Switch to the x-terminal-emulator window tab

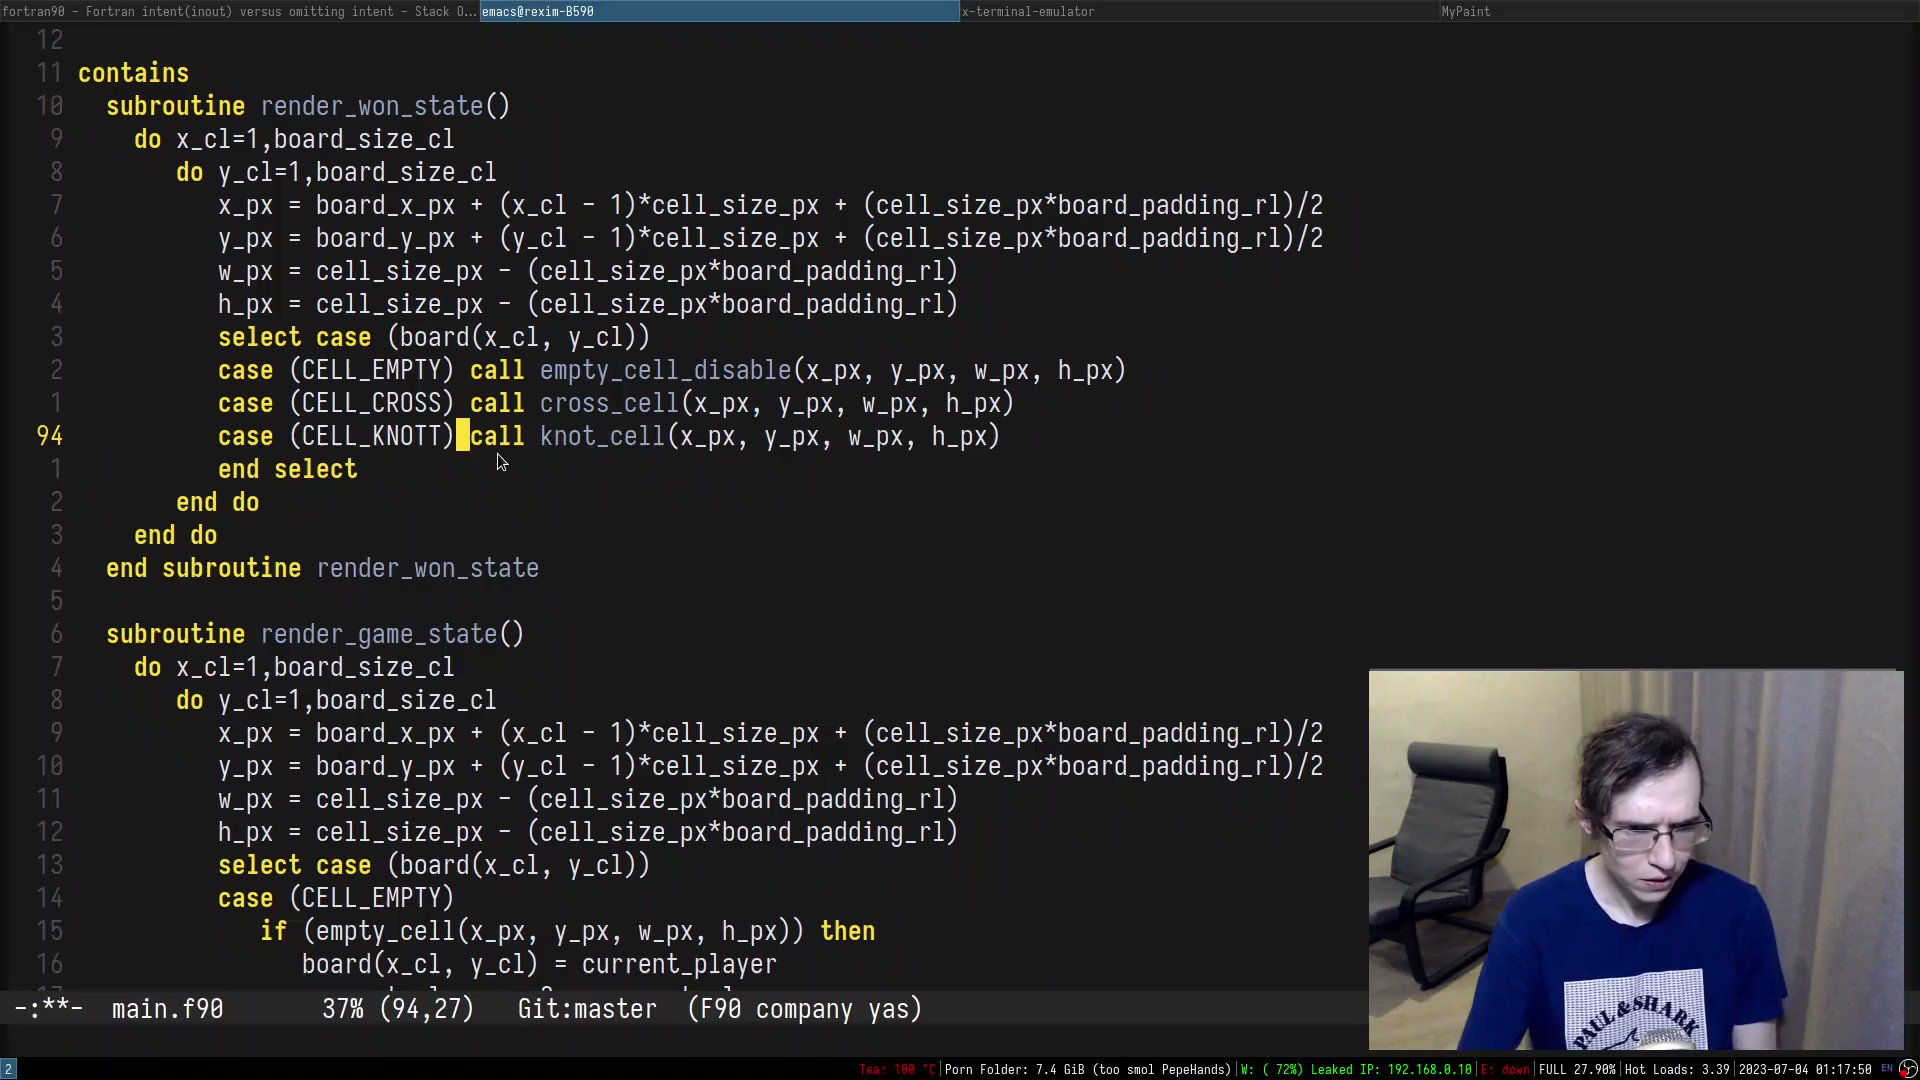1027,11
